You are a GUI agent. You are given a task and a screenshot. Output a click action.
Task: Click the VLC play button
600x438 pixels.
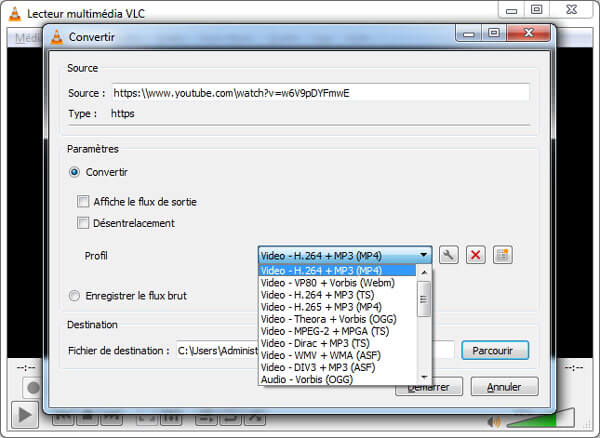[25, 415]
